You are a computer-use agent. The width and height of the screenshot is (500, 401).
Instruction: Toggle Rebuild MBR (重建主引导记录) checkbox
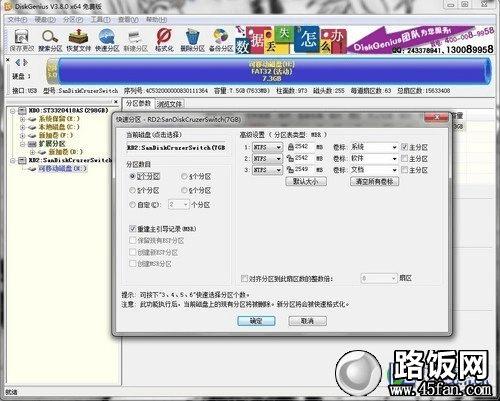133,229
